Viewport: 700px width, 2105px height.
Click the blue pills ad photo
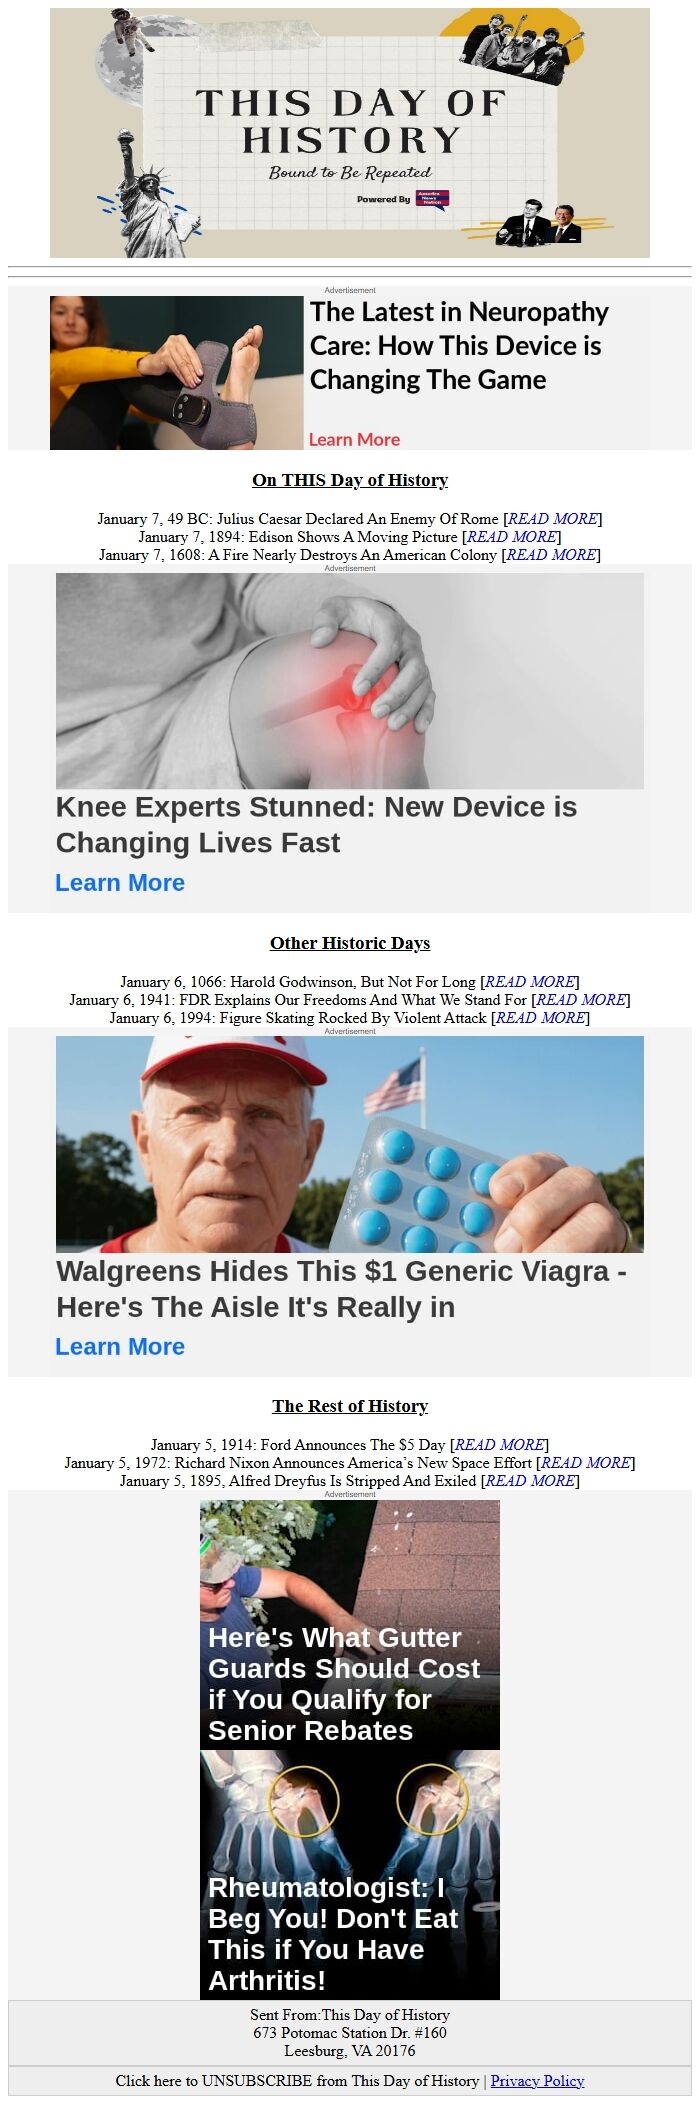(350, 1144)
